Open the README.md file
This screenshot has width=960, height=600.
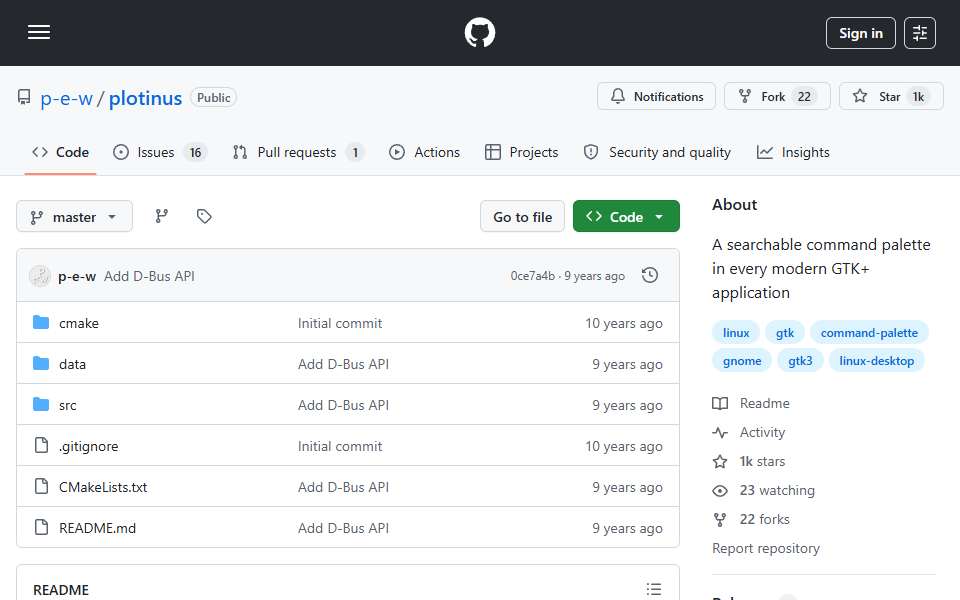(97, 528)
